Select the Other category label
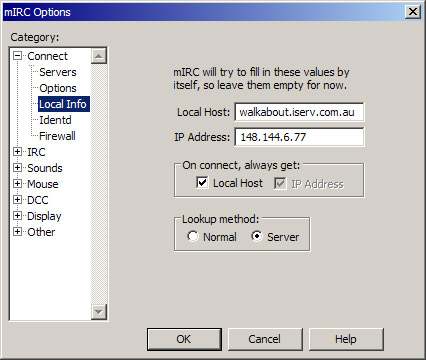Viewport: 426px width, 360px height. point(41,232)
